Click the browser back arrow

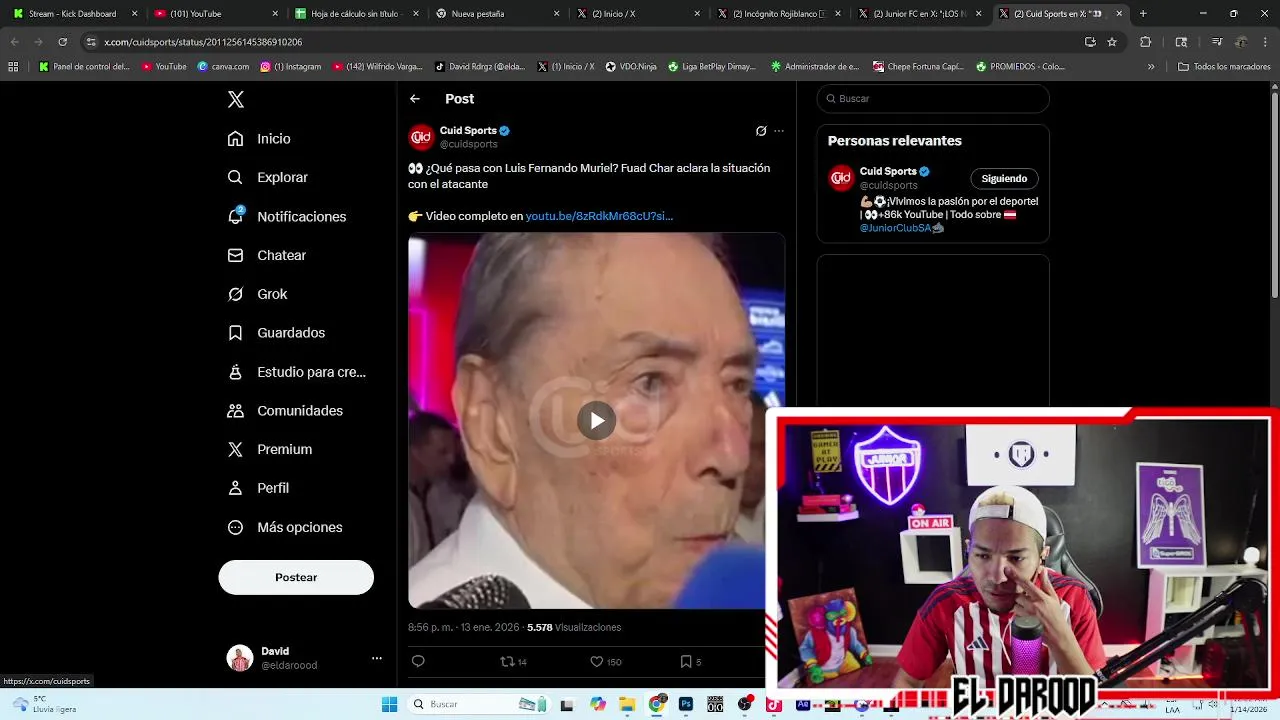[14, 42]
